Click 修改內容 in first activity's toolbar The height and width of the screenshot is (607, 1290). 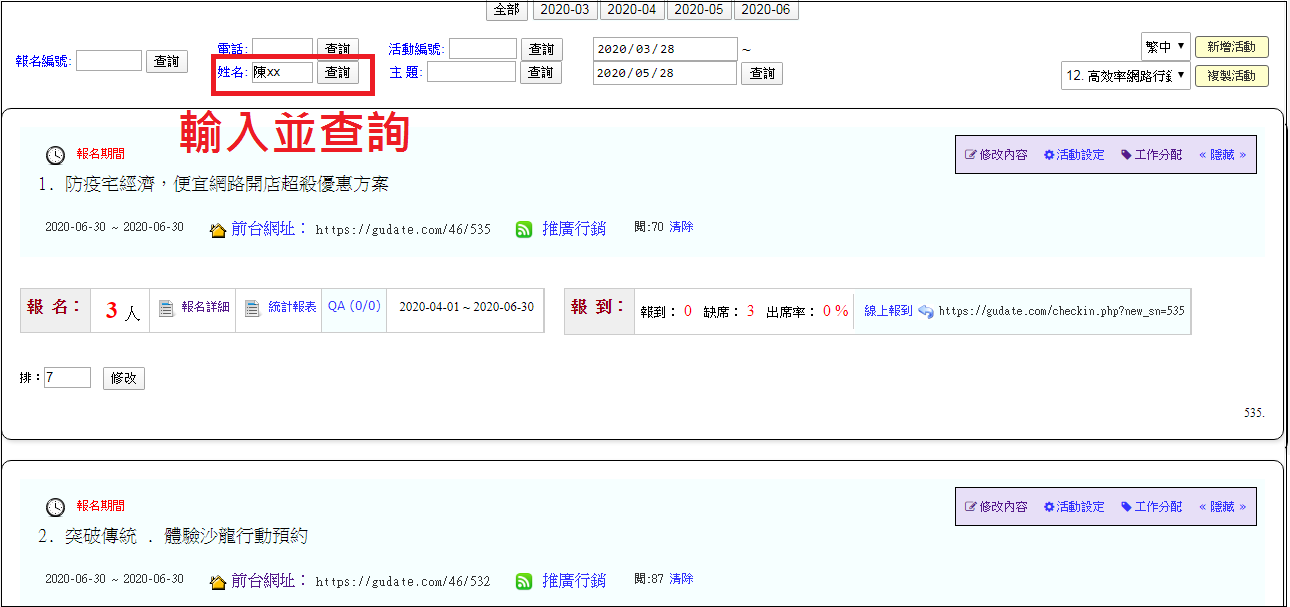(996, 155)
